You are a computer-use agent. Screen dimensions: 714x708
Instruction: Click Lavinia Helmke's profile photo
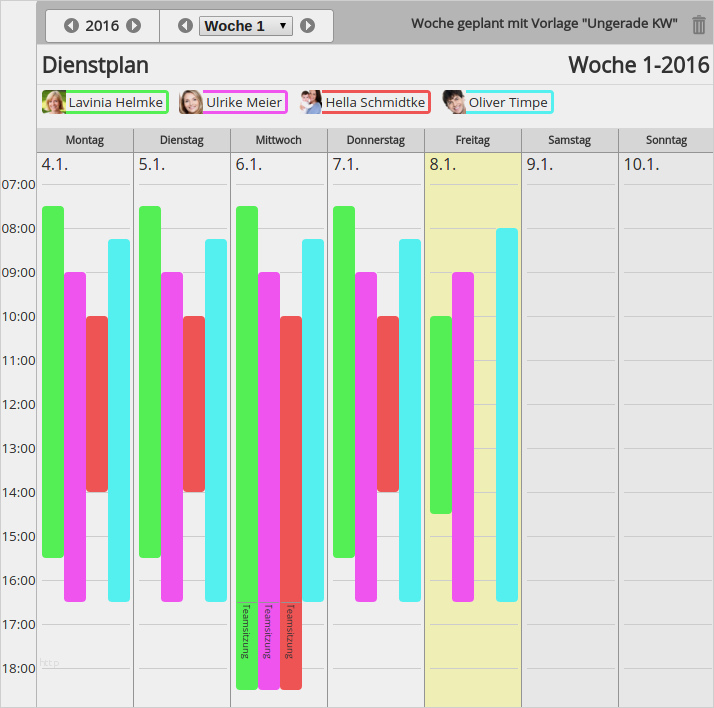click(x=54, y=102)
